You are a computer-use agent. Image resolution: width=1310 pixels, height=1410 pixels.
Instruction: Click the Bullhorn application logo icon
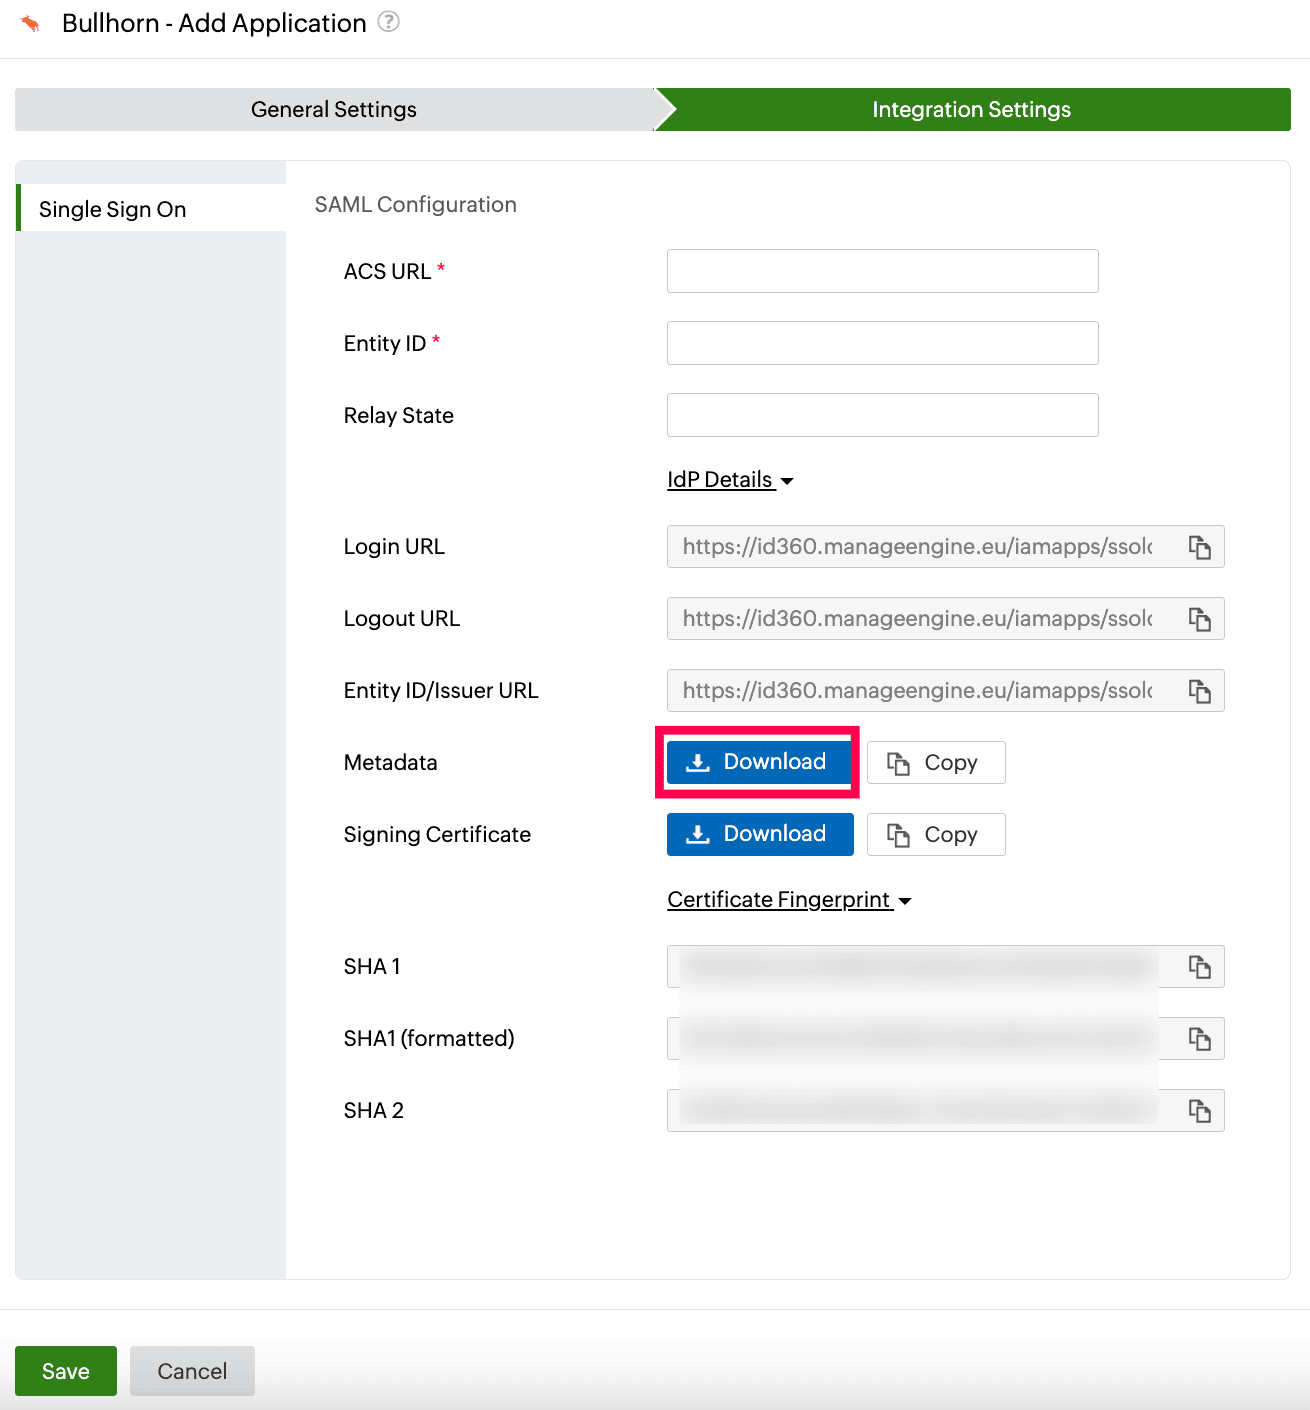click(x=31, y=23)
